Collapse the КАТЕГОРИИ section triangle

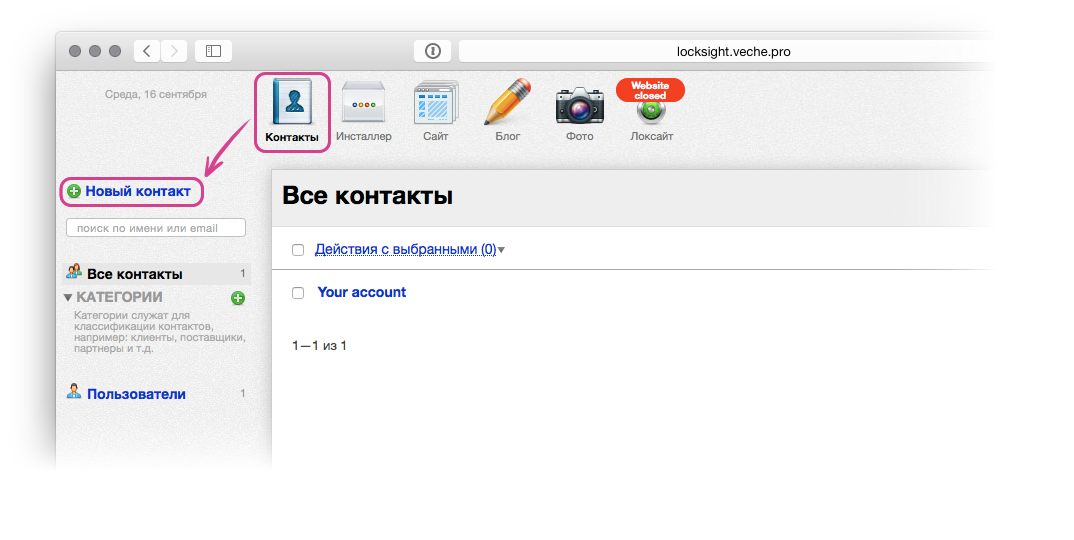click(x=68, y=297)
